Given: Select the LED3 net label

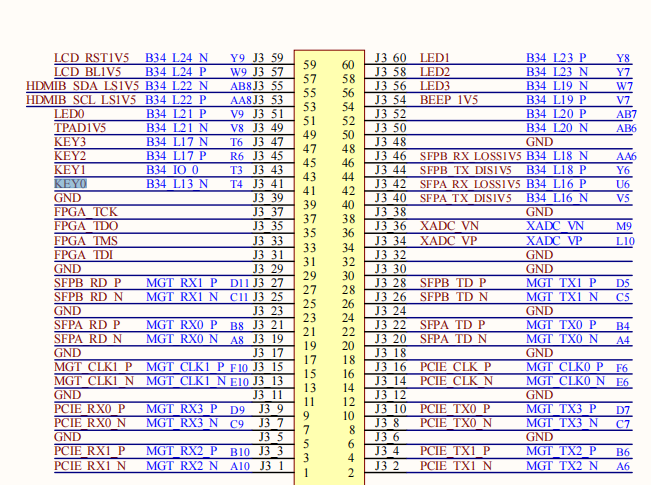Looking at the screenshot, I should pos(435,86).
